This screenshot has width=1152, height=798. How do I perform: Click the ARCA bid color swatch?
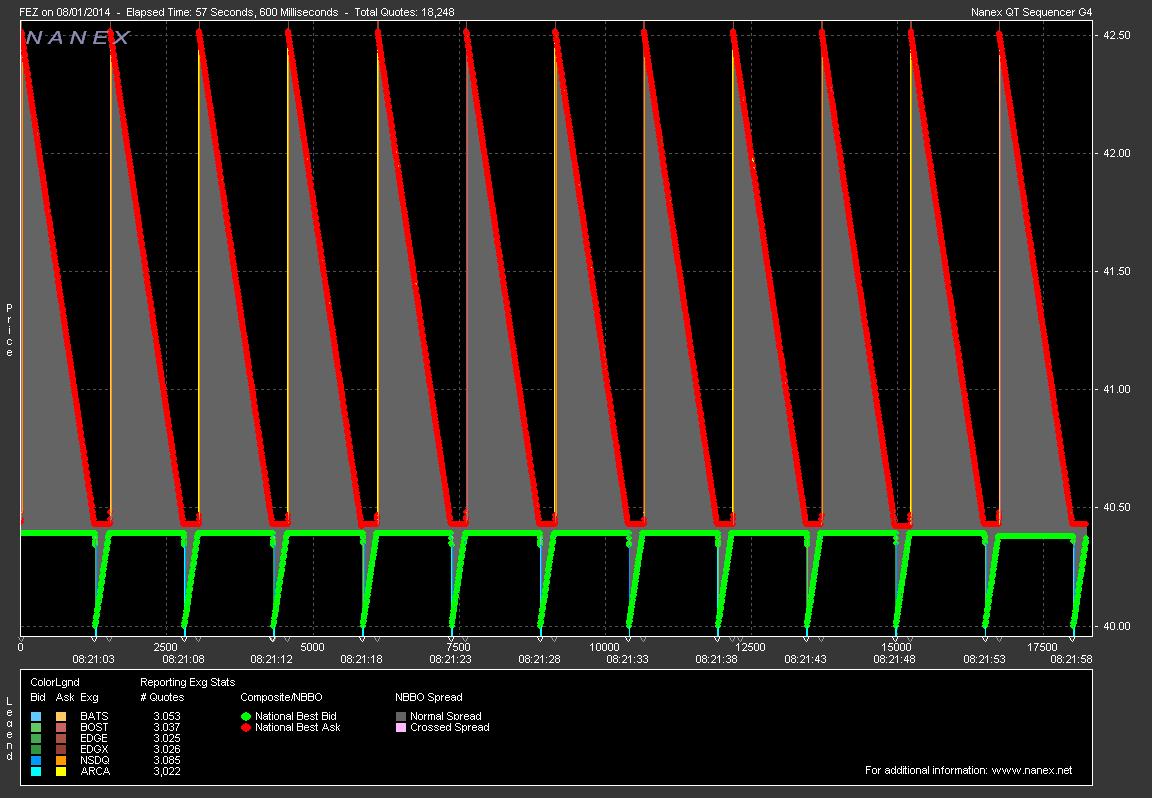point(36,772)
